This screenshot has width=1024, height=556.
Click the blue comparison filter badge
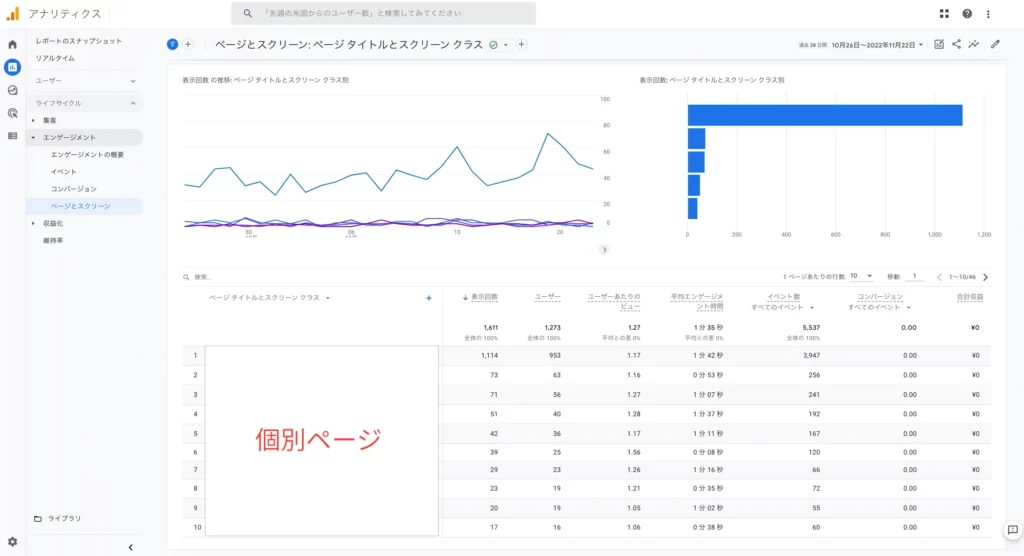(x=172, y=44)
